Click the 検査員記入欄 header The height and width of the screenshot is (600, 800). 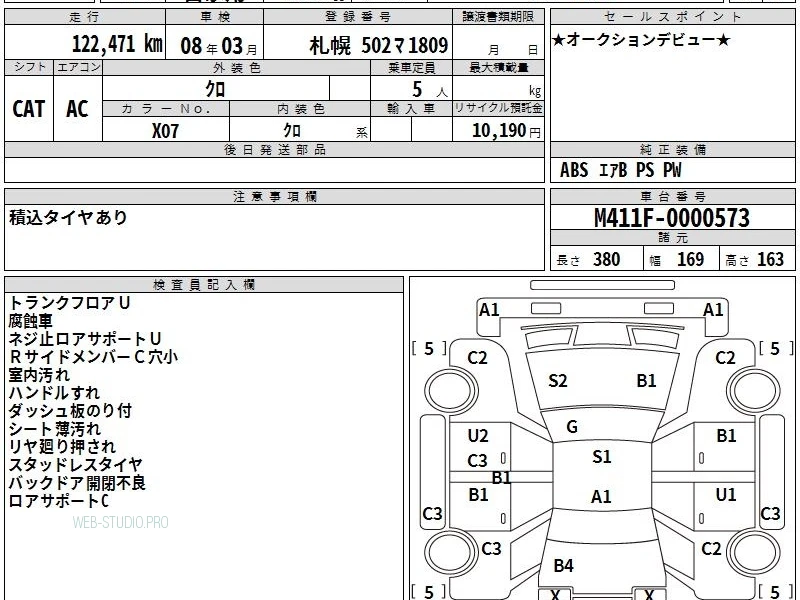coord(204,285)
